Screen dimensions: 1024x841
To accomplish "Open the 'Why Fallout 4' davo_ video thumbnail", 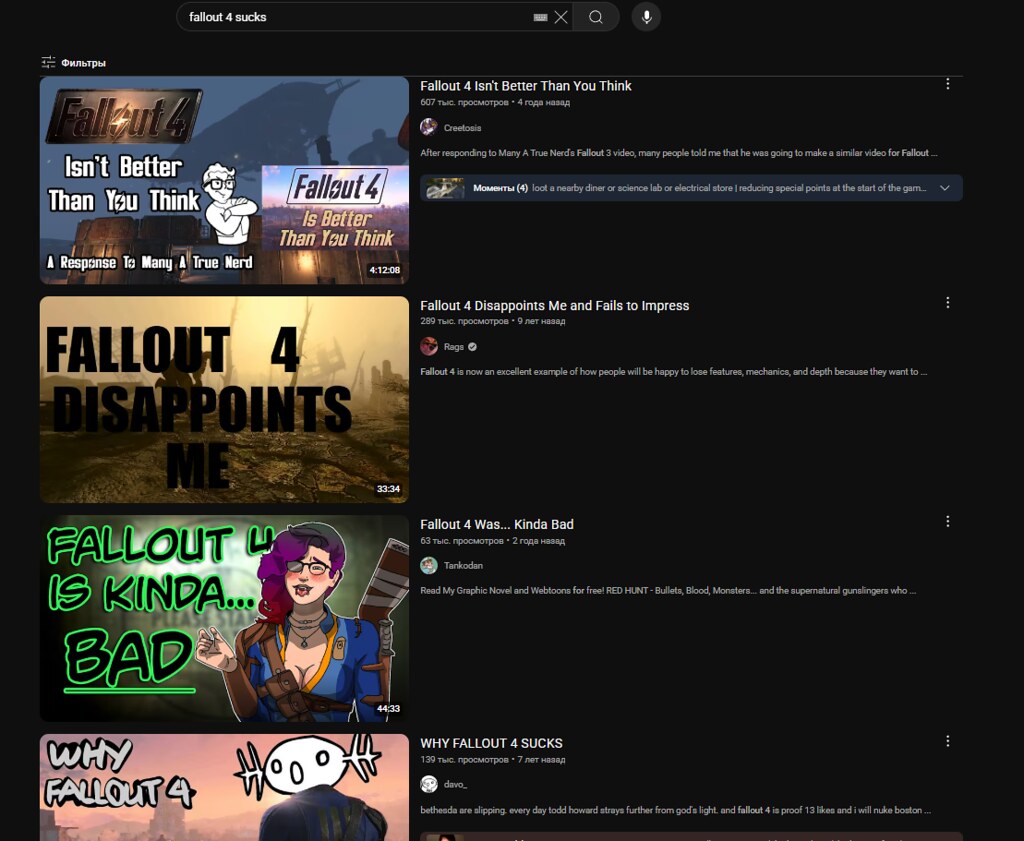I will (224, 787).
